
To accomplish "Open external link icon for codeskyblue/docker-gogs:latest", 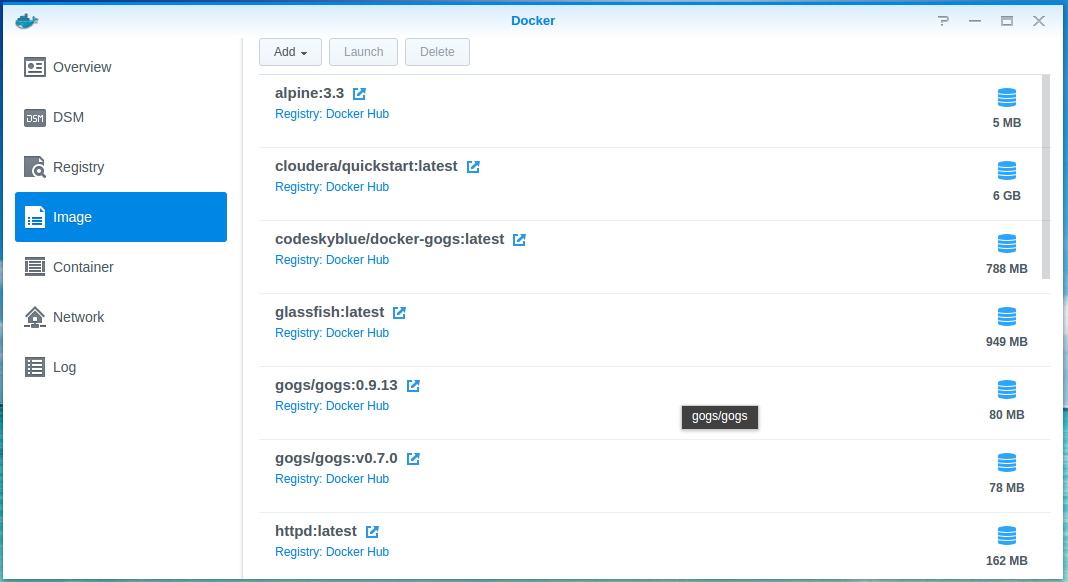I will (x=519, y=239).
